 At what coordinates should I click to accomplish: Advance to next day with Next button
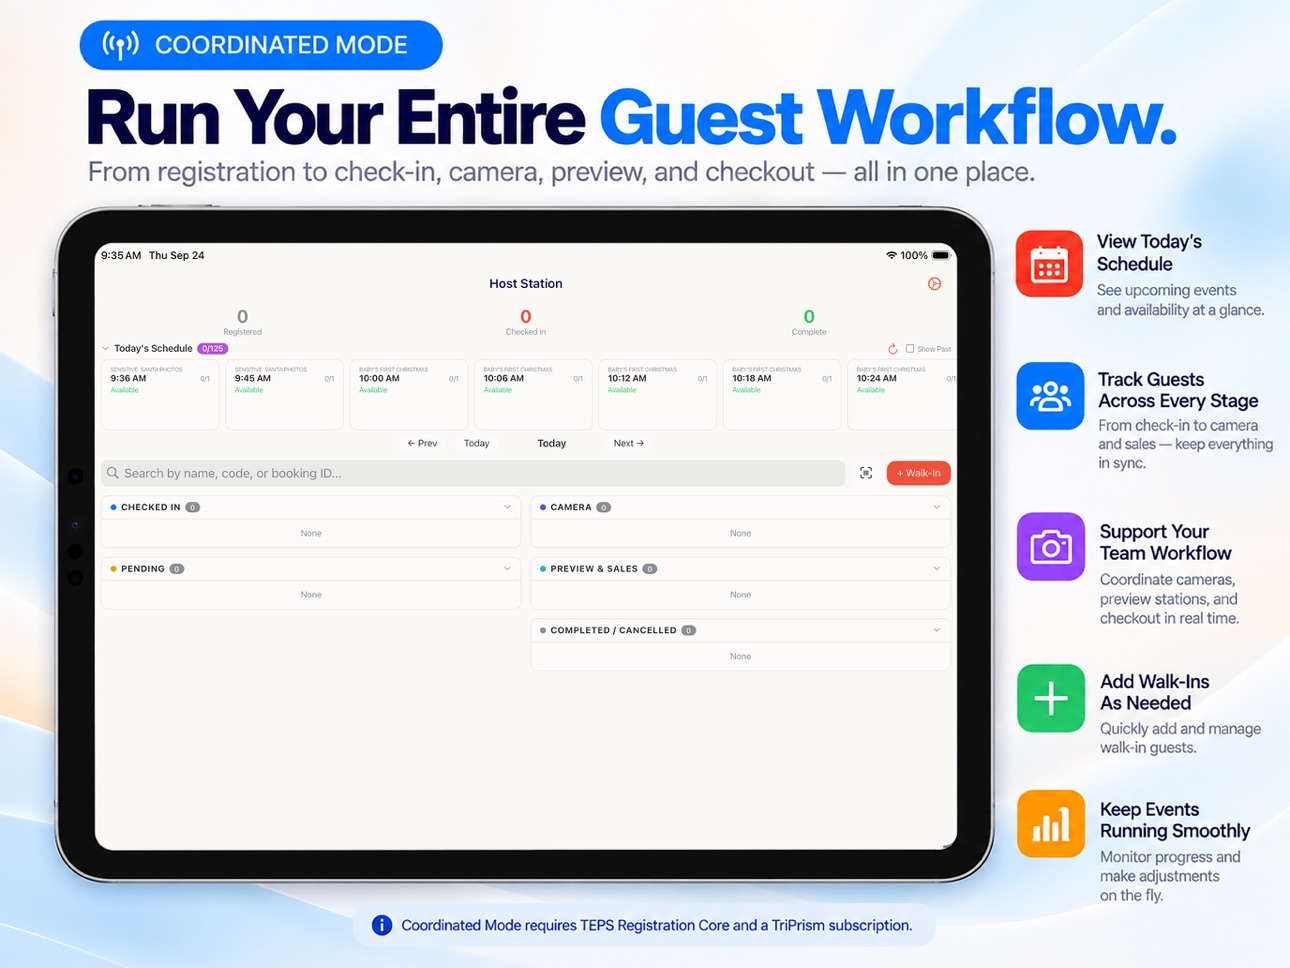tap(629, 443)
